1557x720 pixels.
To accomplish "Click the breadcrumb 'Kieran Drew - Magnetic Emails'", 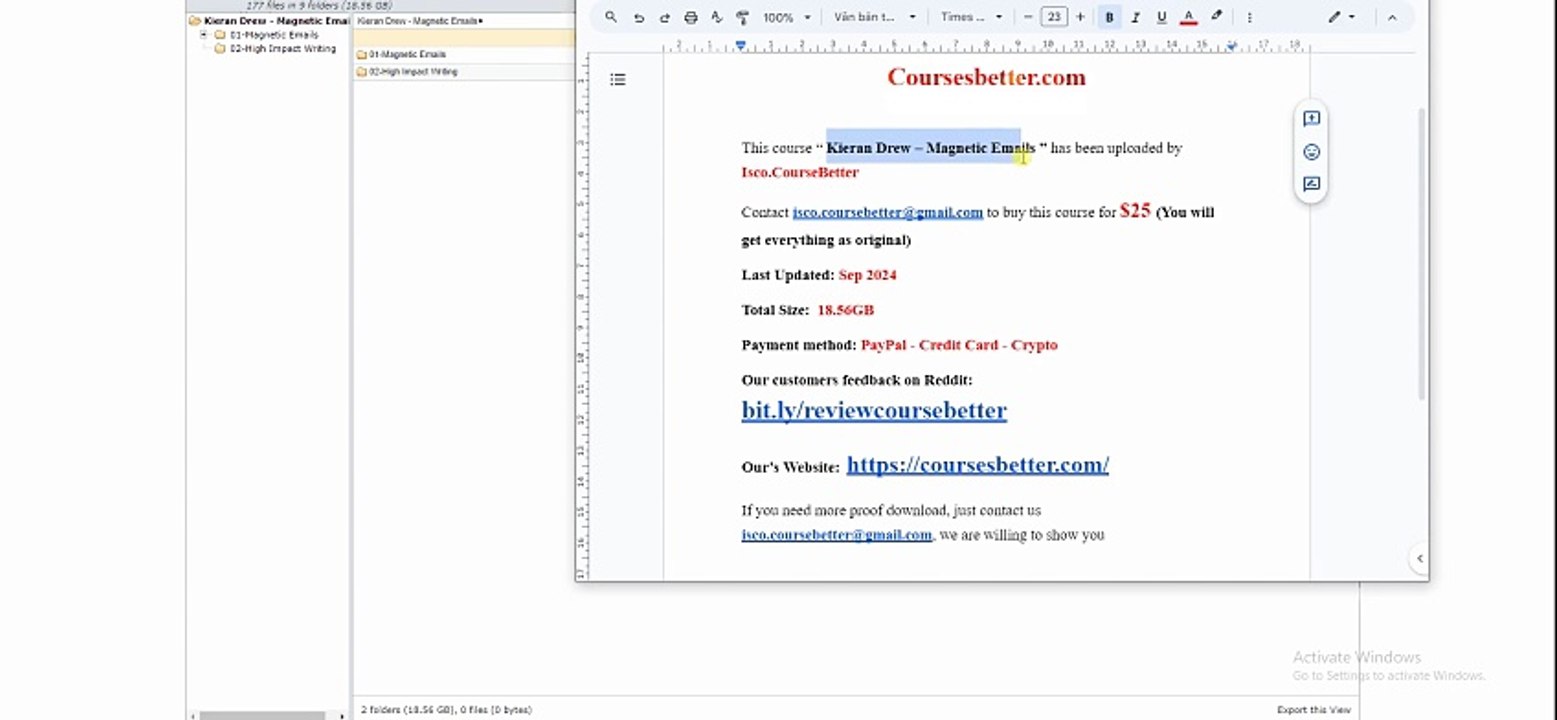I will click(x=419, y=20).
